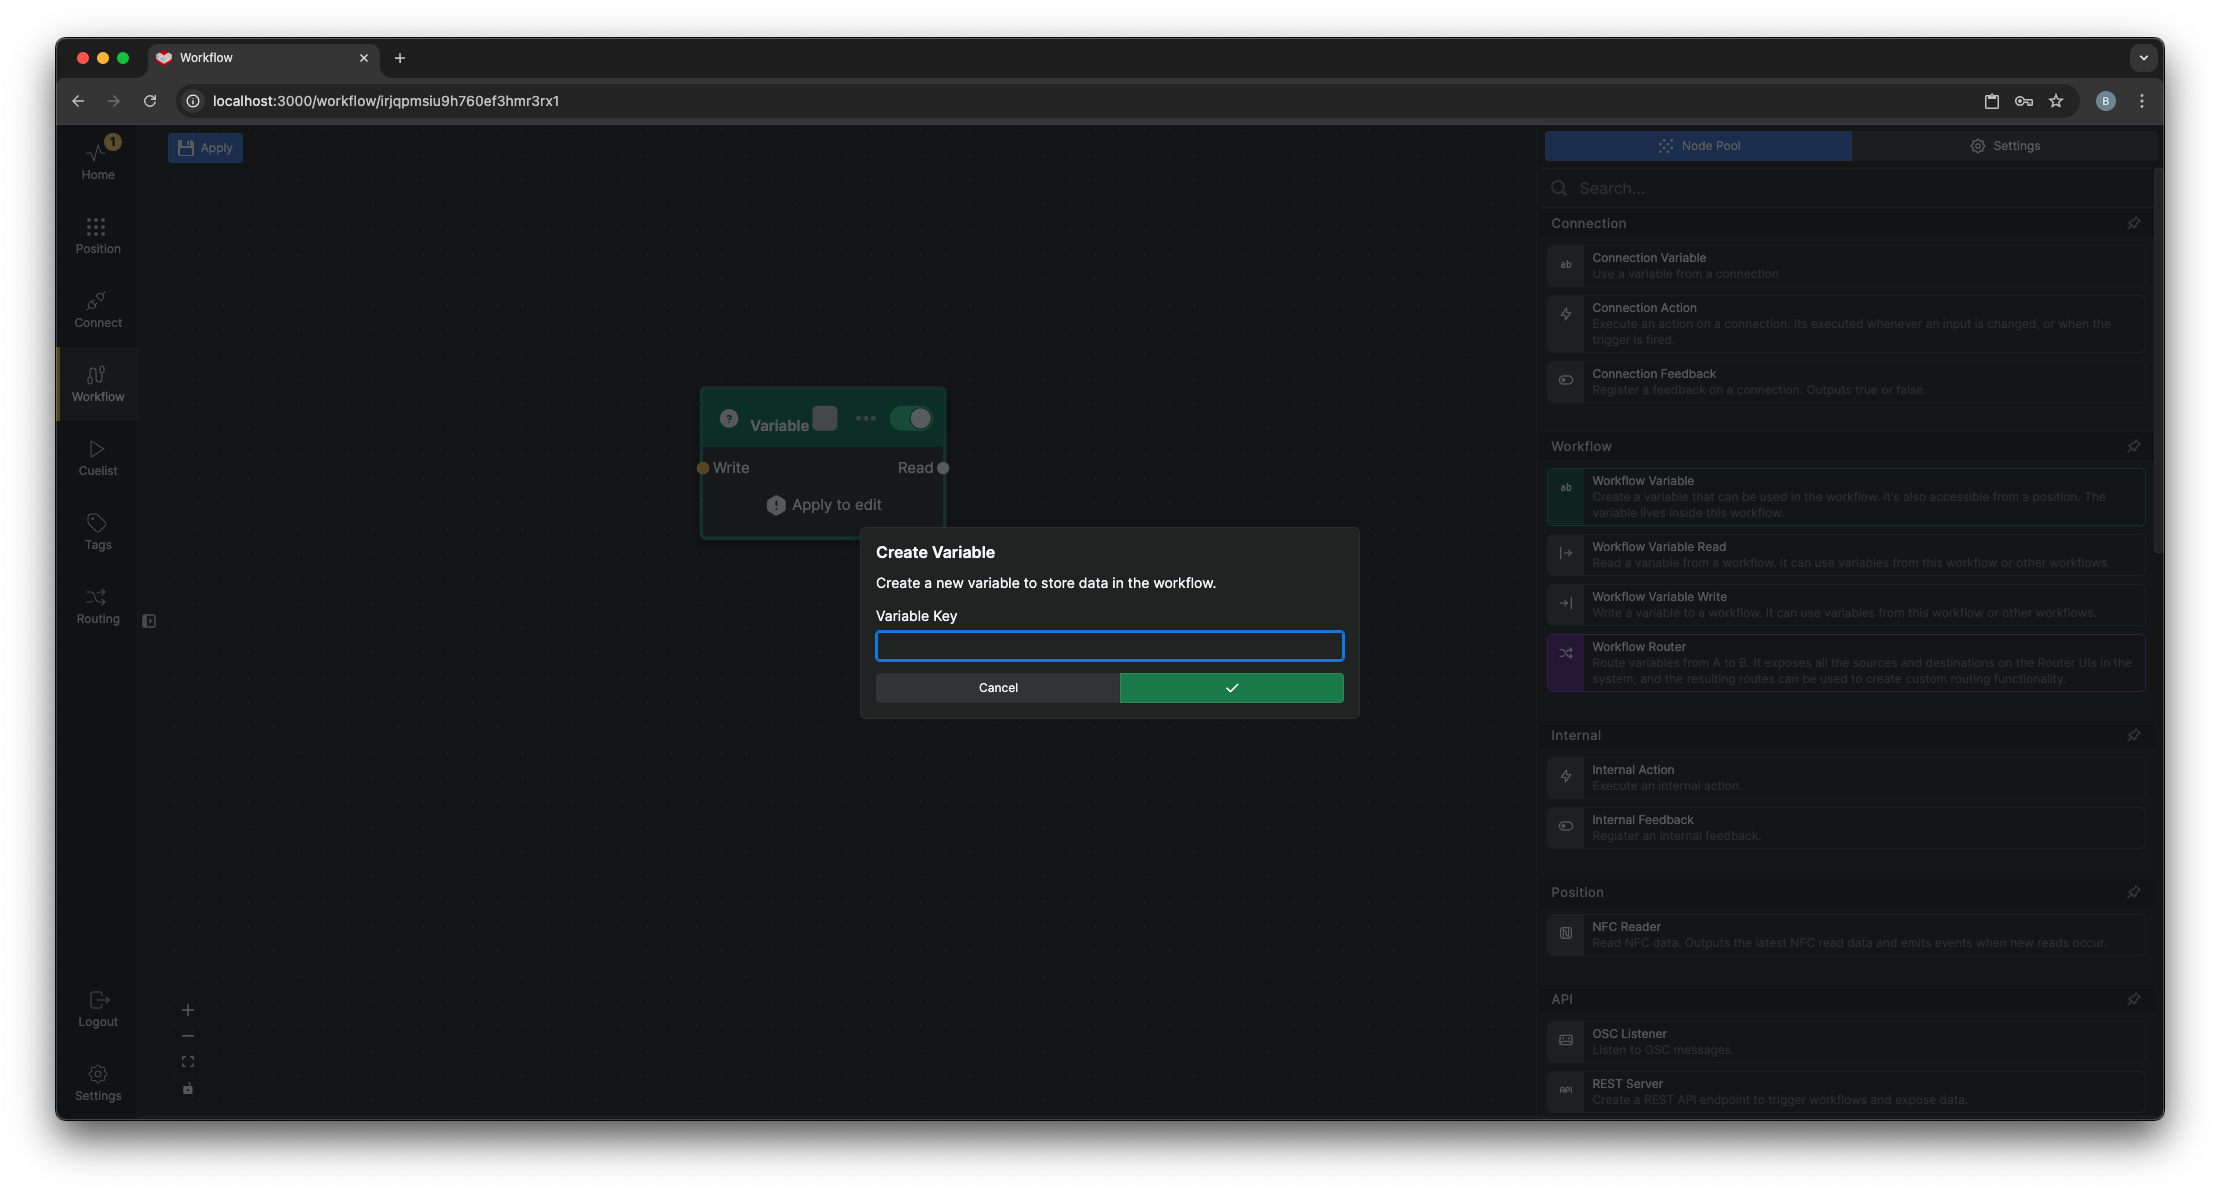The height and width of the screenshot is (1194, 2220).
Task: Click the Read output handle
Action: 943,468
